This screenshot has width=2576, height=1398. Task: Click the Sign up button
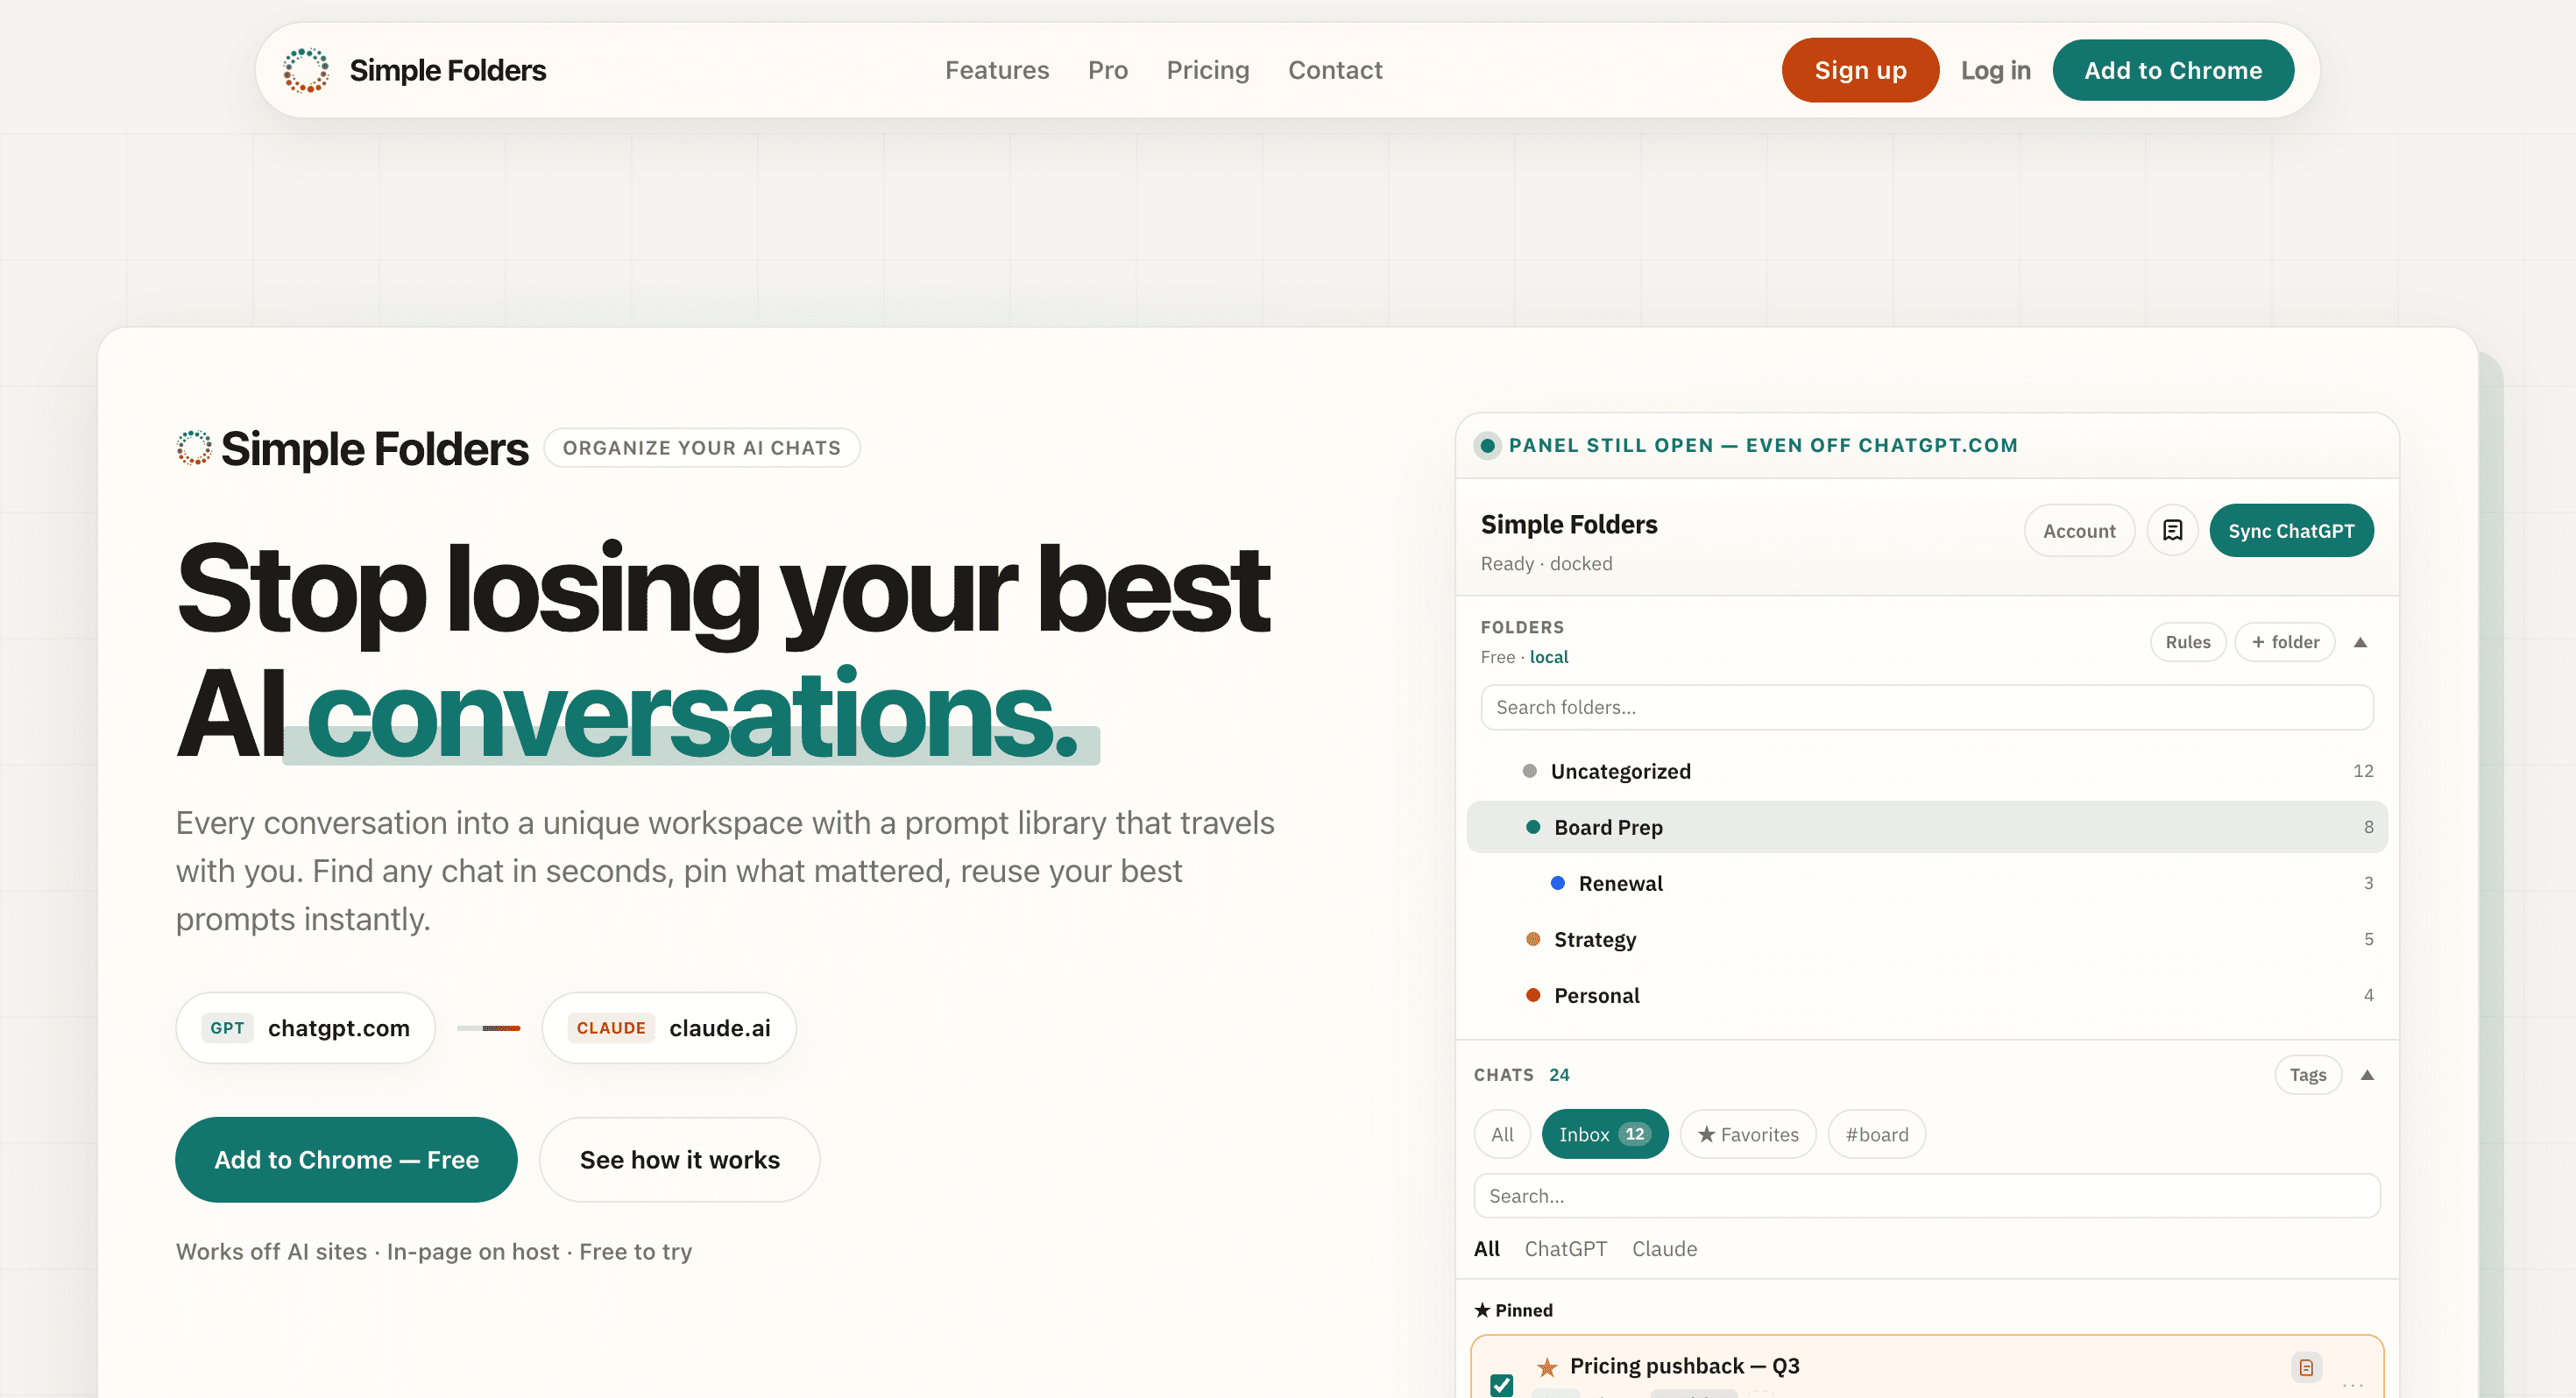(x=1860, y=70)
